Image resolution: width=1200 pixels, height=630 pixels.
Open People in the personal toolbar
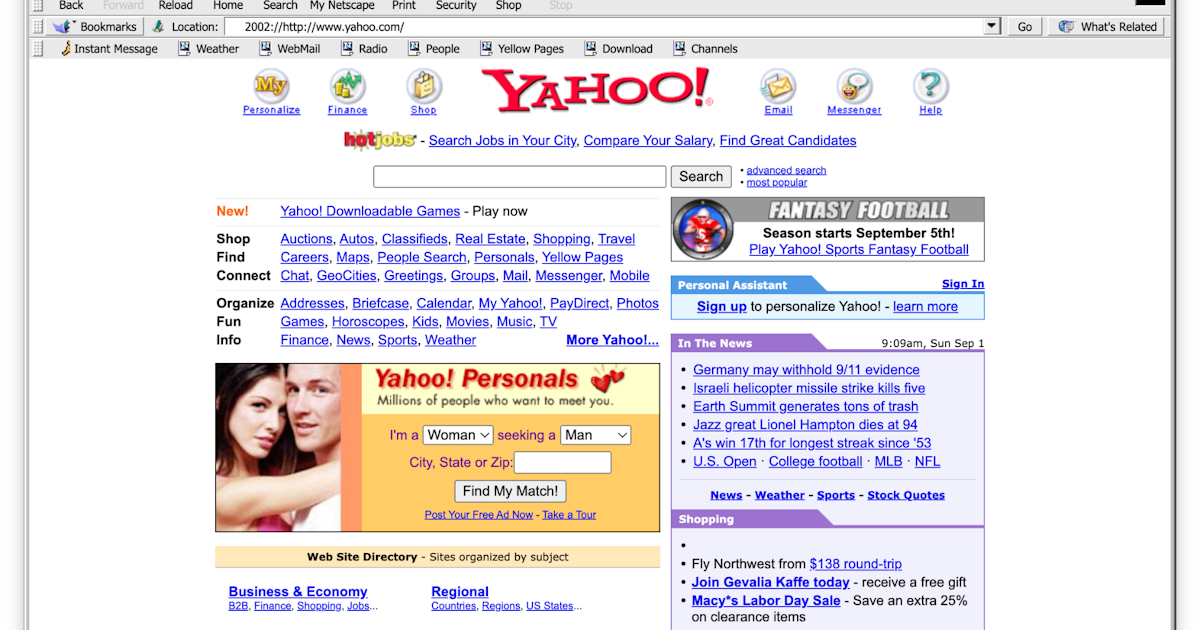tap(434, 48)
